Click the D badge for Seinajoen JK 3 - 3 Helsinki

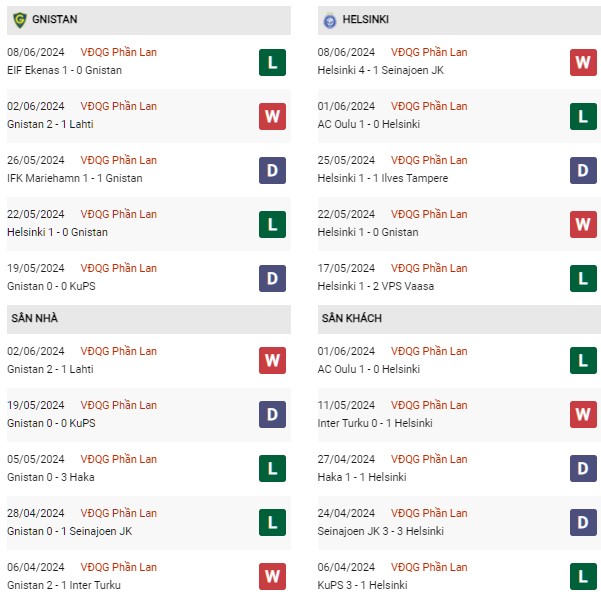click(583, 522)
